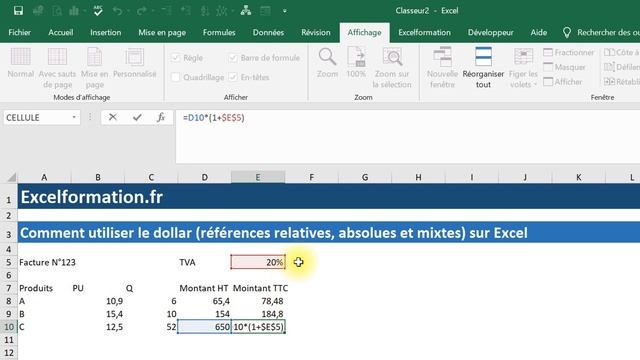Open the Undo history dropdown arrow
The height and width of the screenshot is (360, 640).
127,11
